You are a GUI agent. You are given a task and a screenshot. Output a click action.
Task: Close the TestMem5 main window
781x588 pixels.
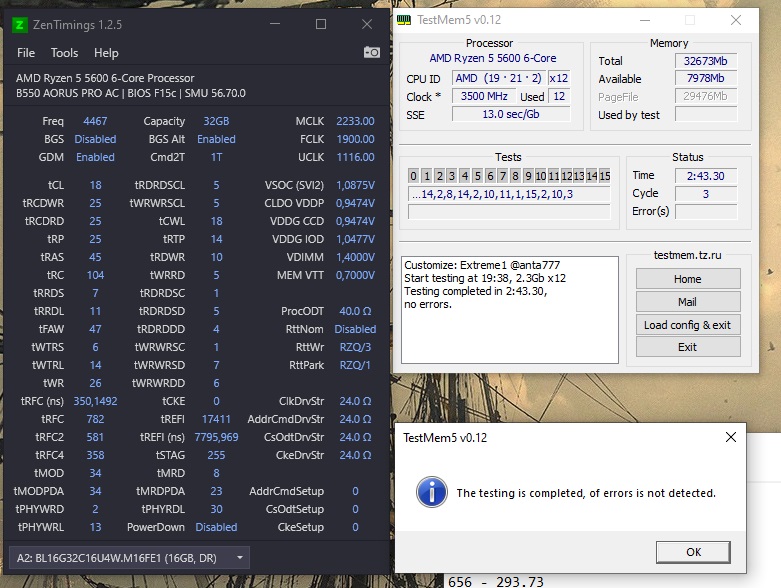(x=736, y=20)
